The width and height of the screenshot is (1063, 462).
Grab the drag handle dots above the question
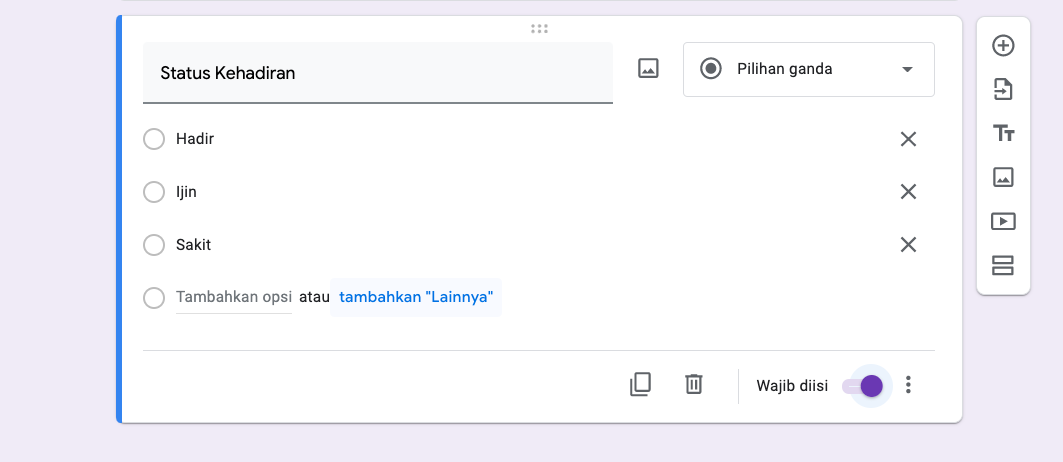[x=539, y=28]
